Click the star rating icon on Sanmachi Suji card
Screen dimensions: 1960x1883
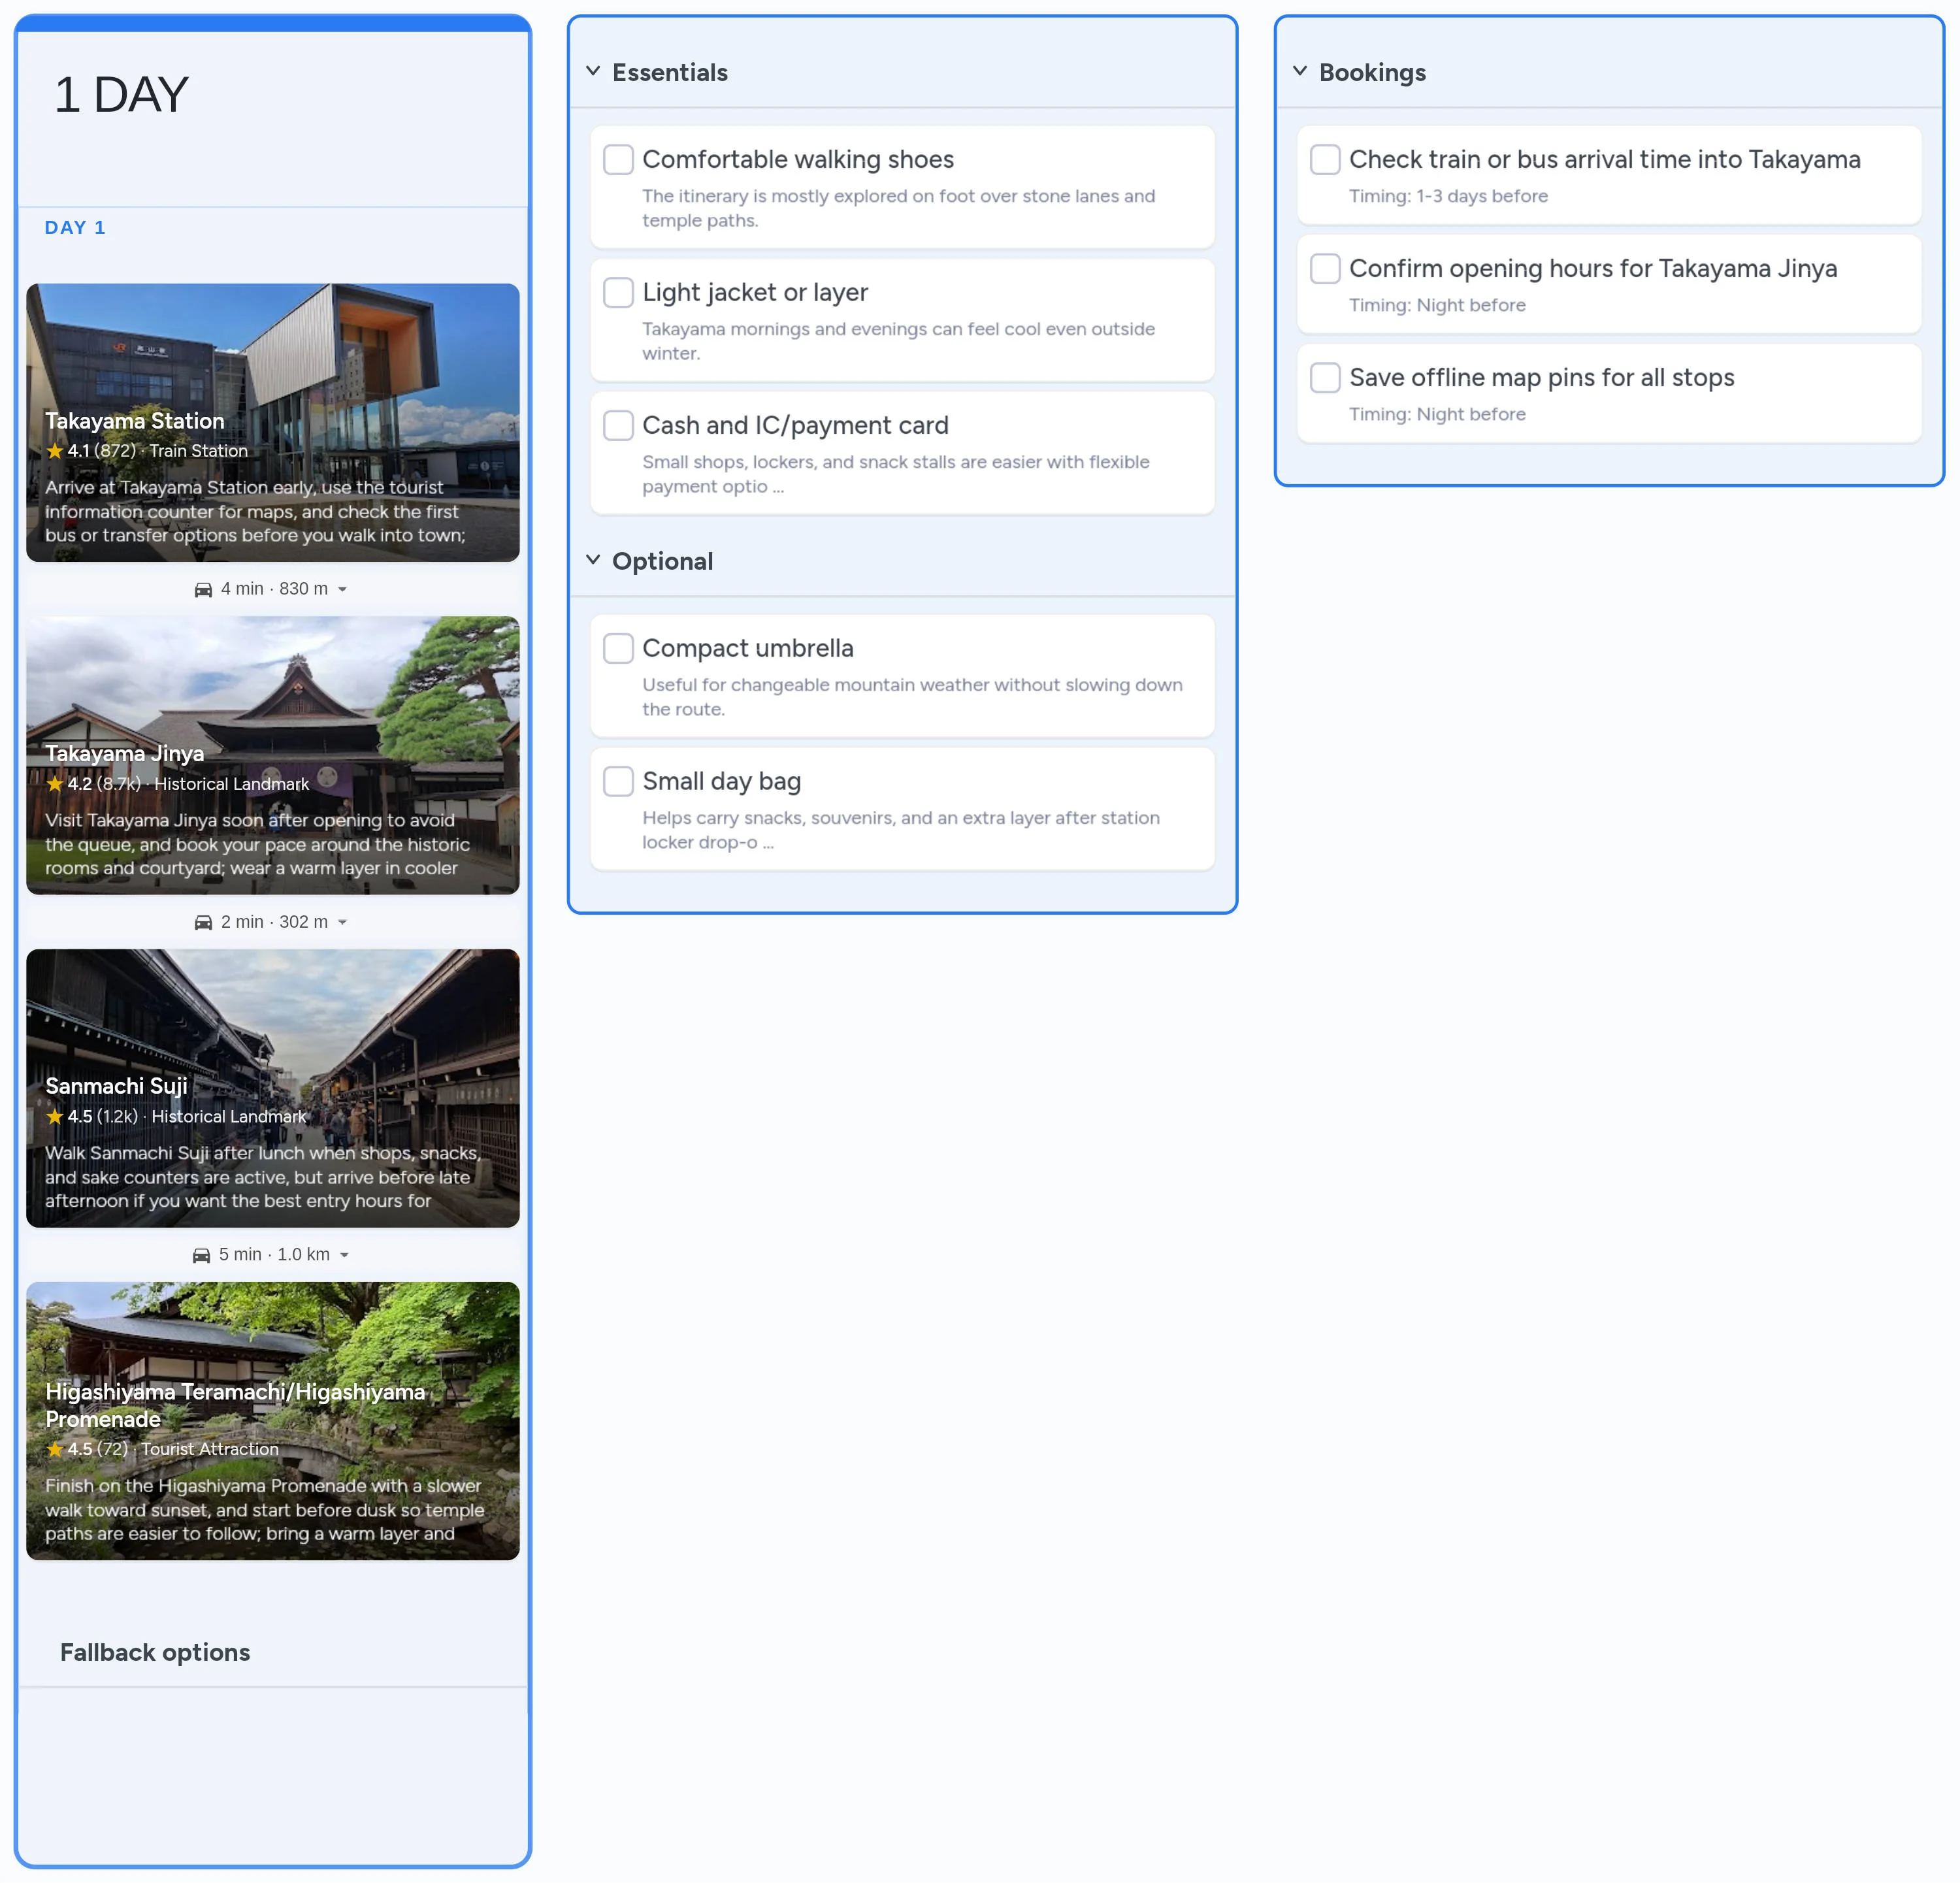pyautogui.click(x=55, y=1116)
